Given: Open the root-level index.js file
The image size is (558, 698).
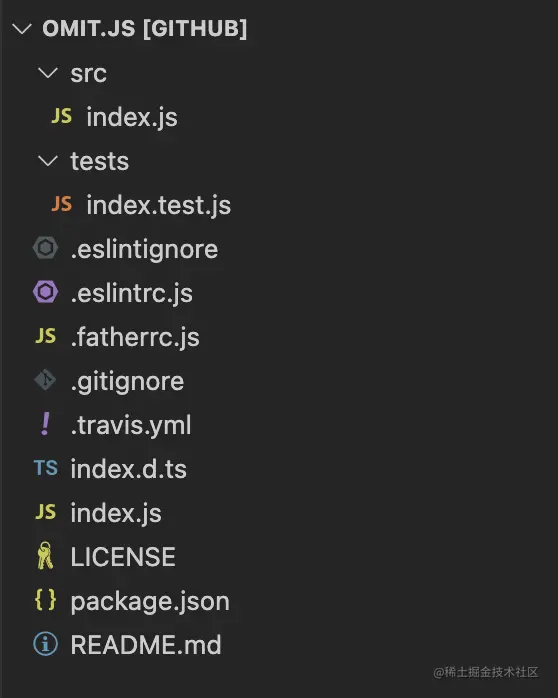Looking at the screenshot, I should pos(116,513).
